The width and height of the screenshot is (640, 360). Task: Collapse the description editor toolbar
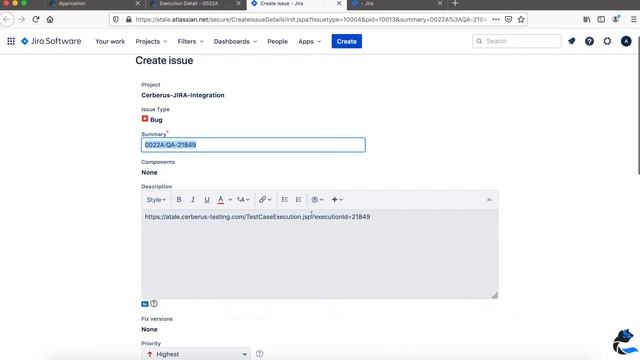click(x=489, y=200)
